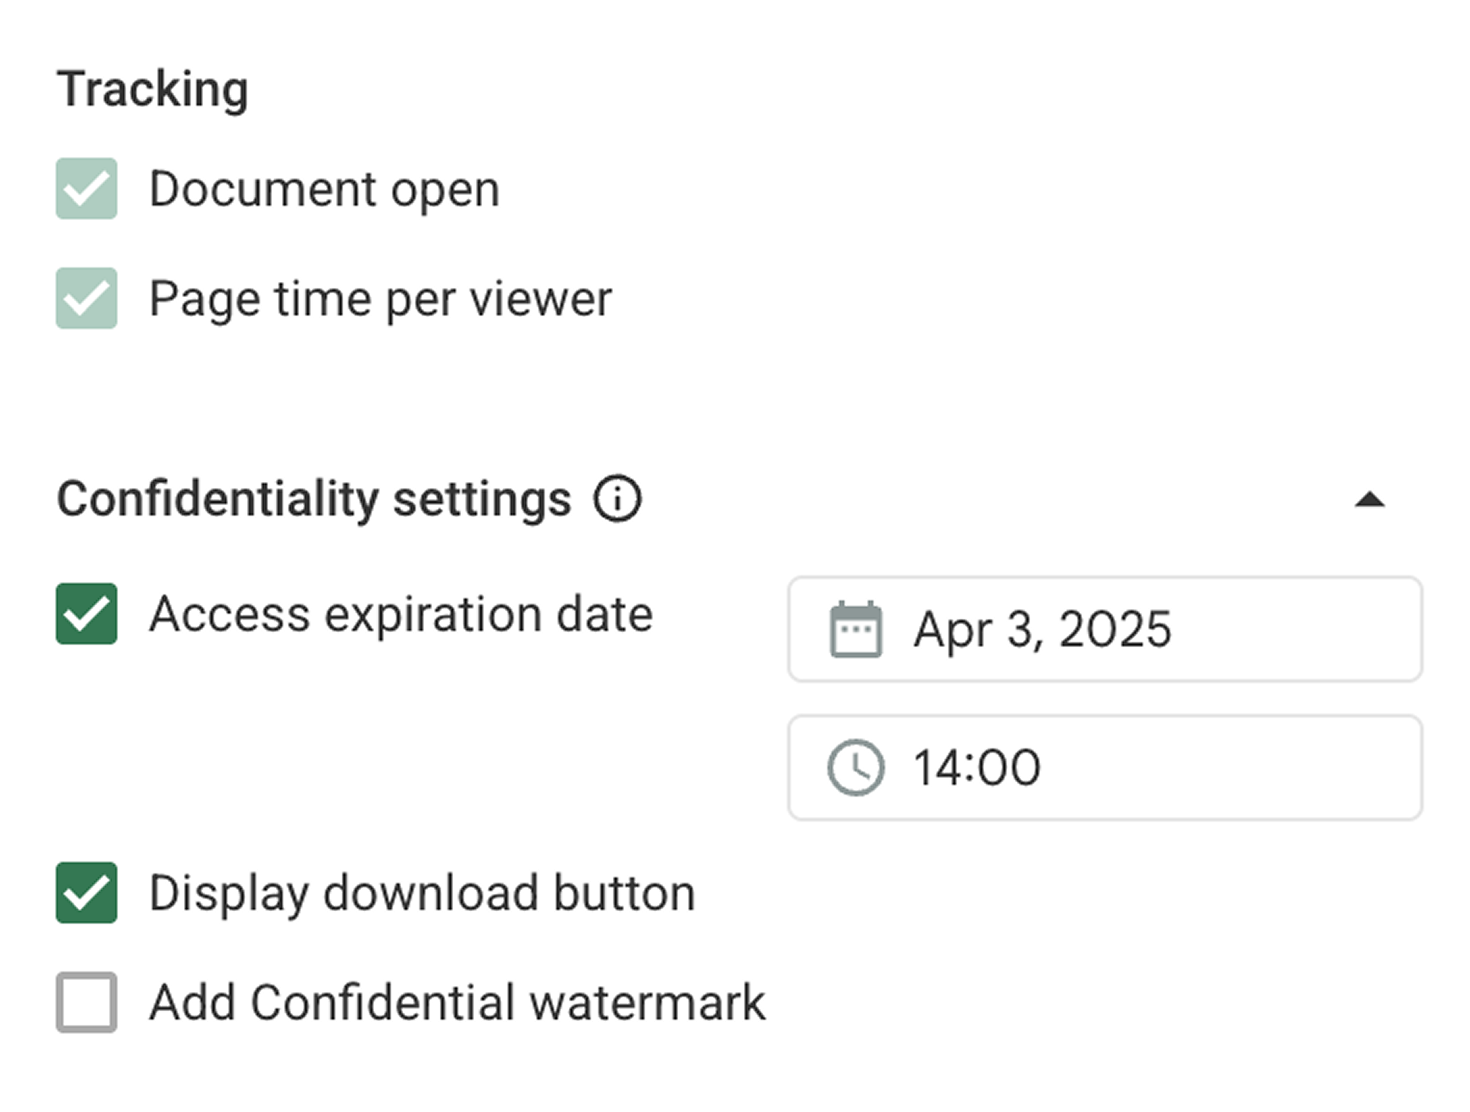Click the info icon beside Confidentiality settings
This screenshot has width=1470, height=1112.
pyautogui.click(x=617, y=499)
